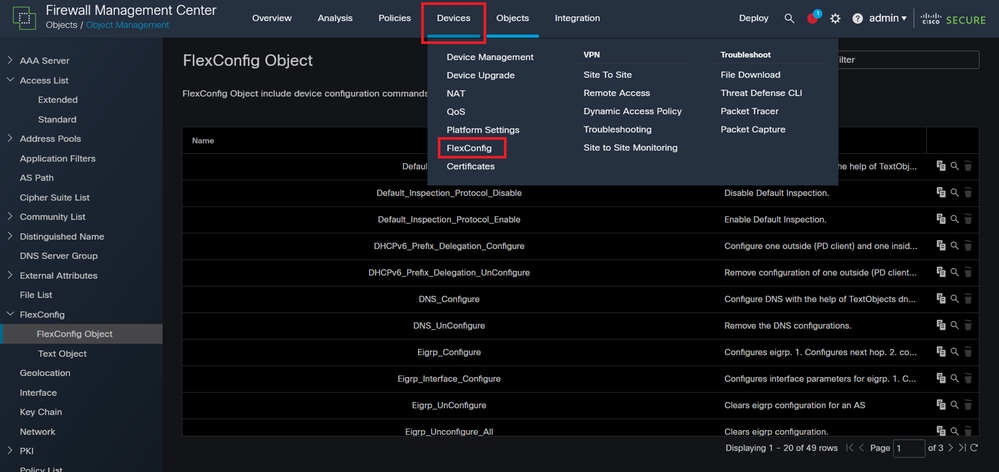
Task: Expand the External Attributes node
Action: [10, 275]
